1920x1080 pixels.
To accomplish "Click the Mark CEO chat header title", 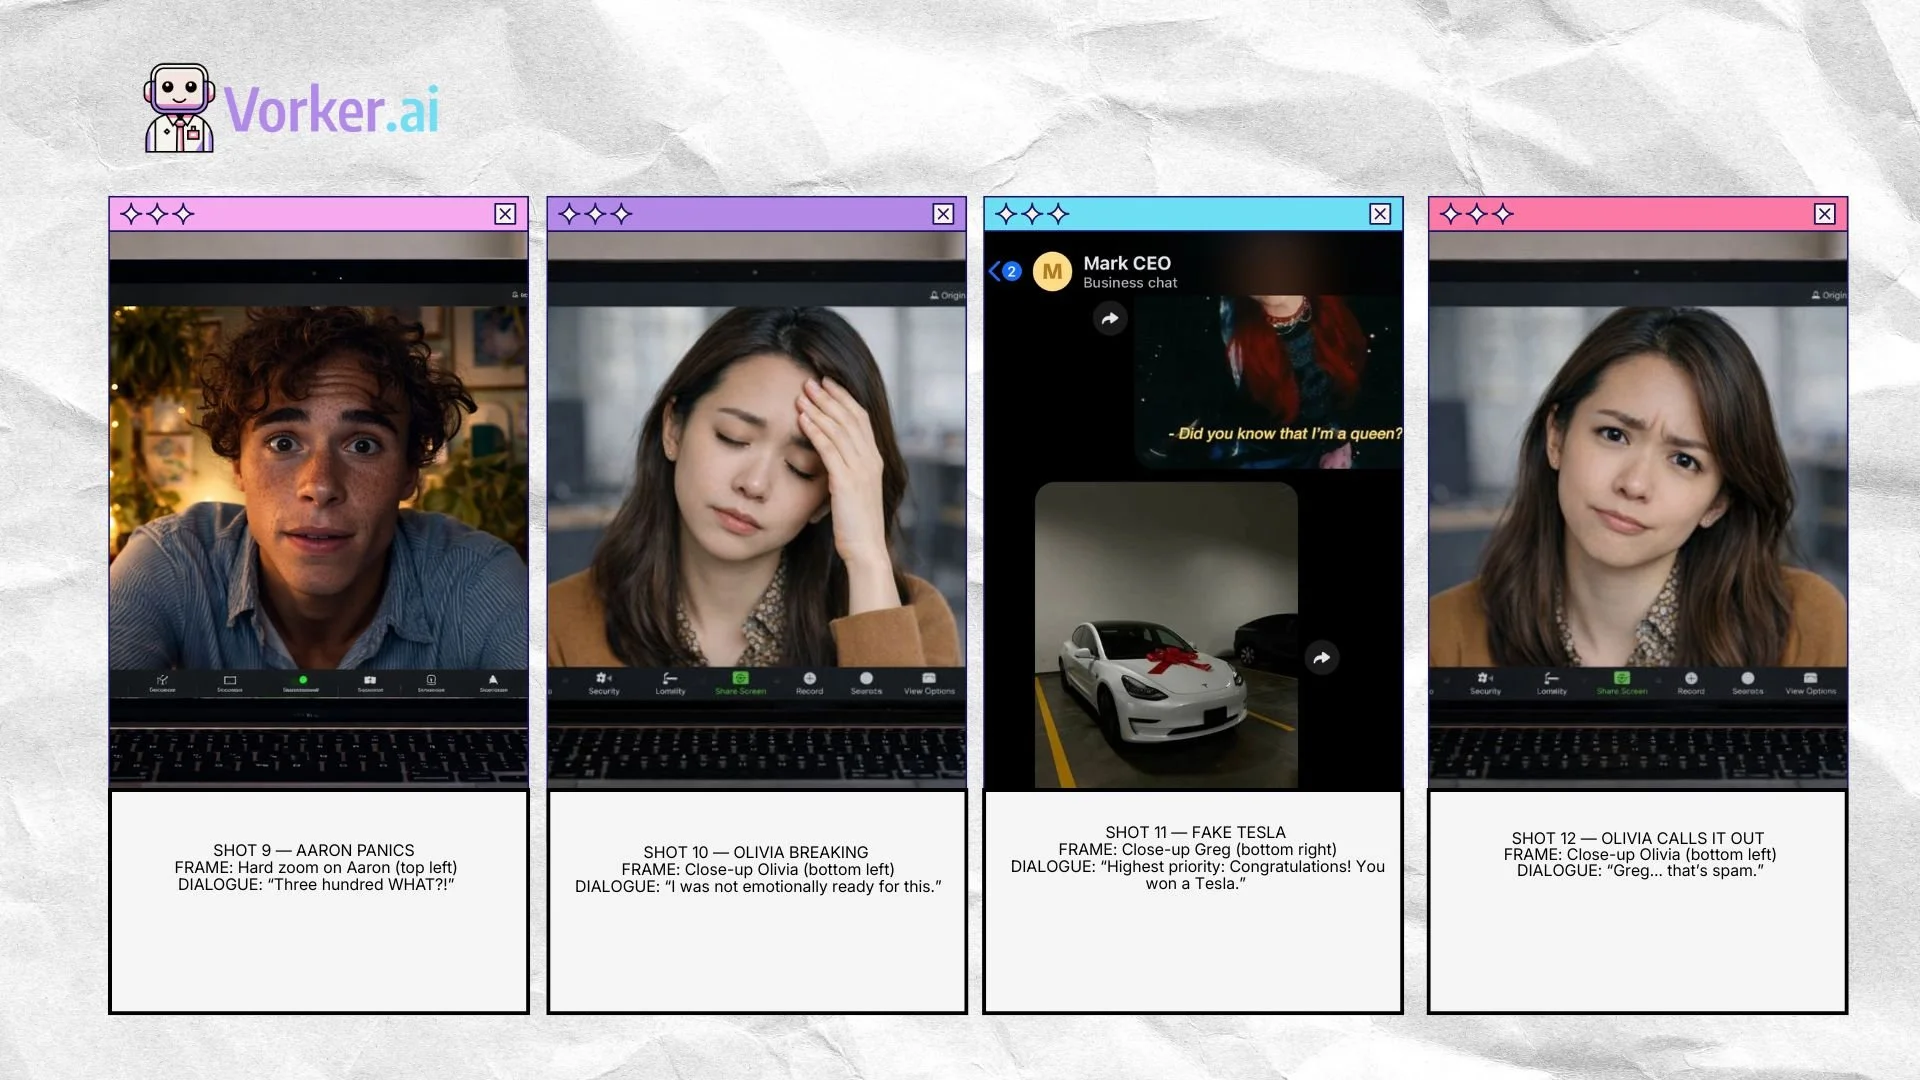I will click(1129, 263).
